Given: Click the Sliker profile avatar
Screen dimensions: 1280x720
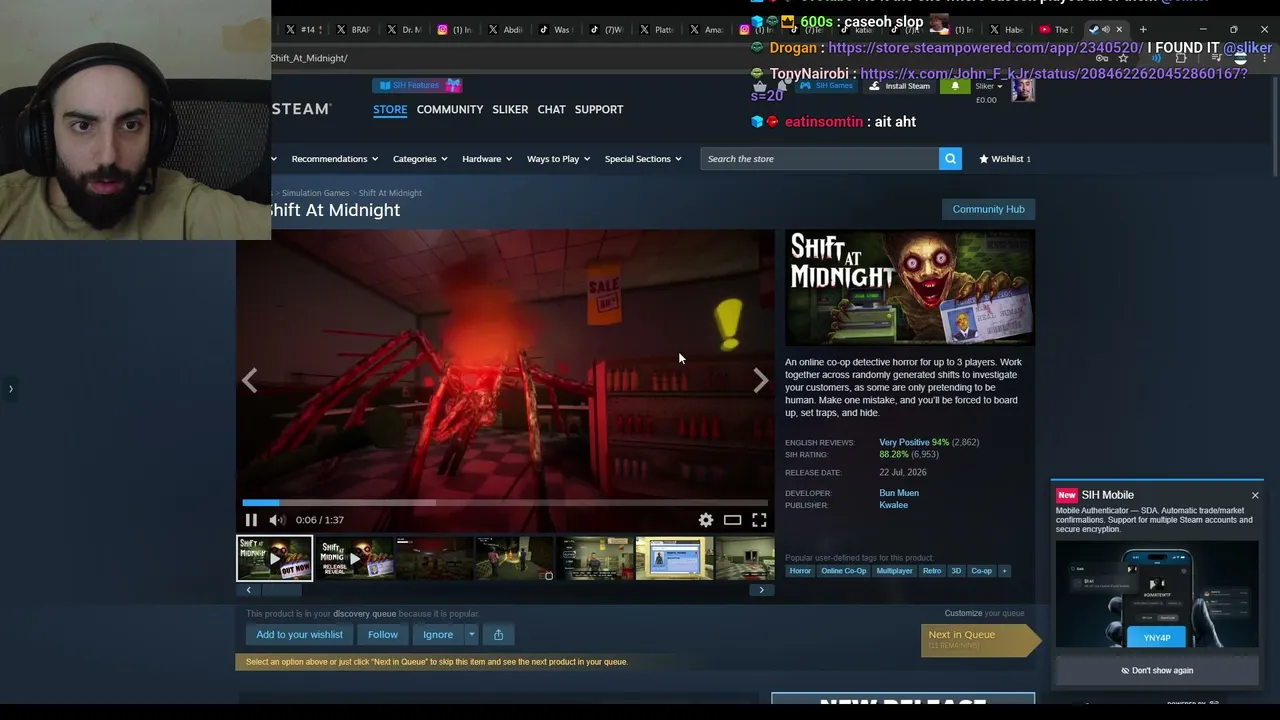Looking at the screenshot, I should [x=1022, y=90].
